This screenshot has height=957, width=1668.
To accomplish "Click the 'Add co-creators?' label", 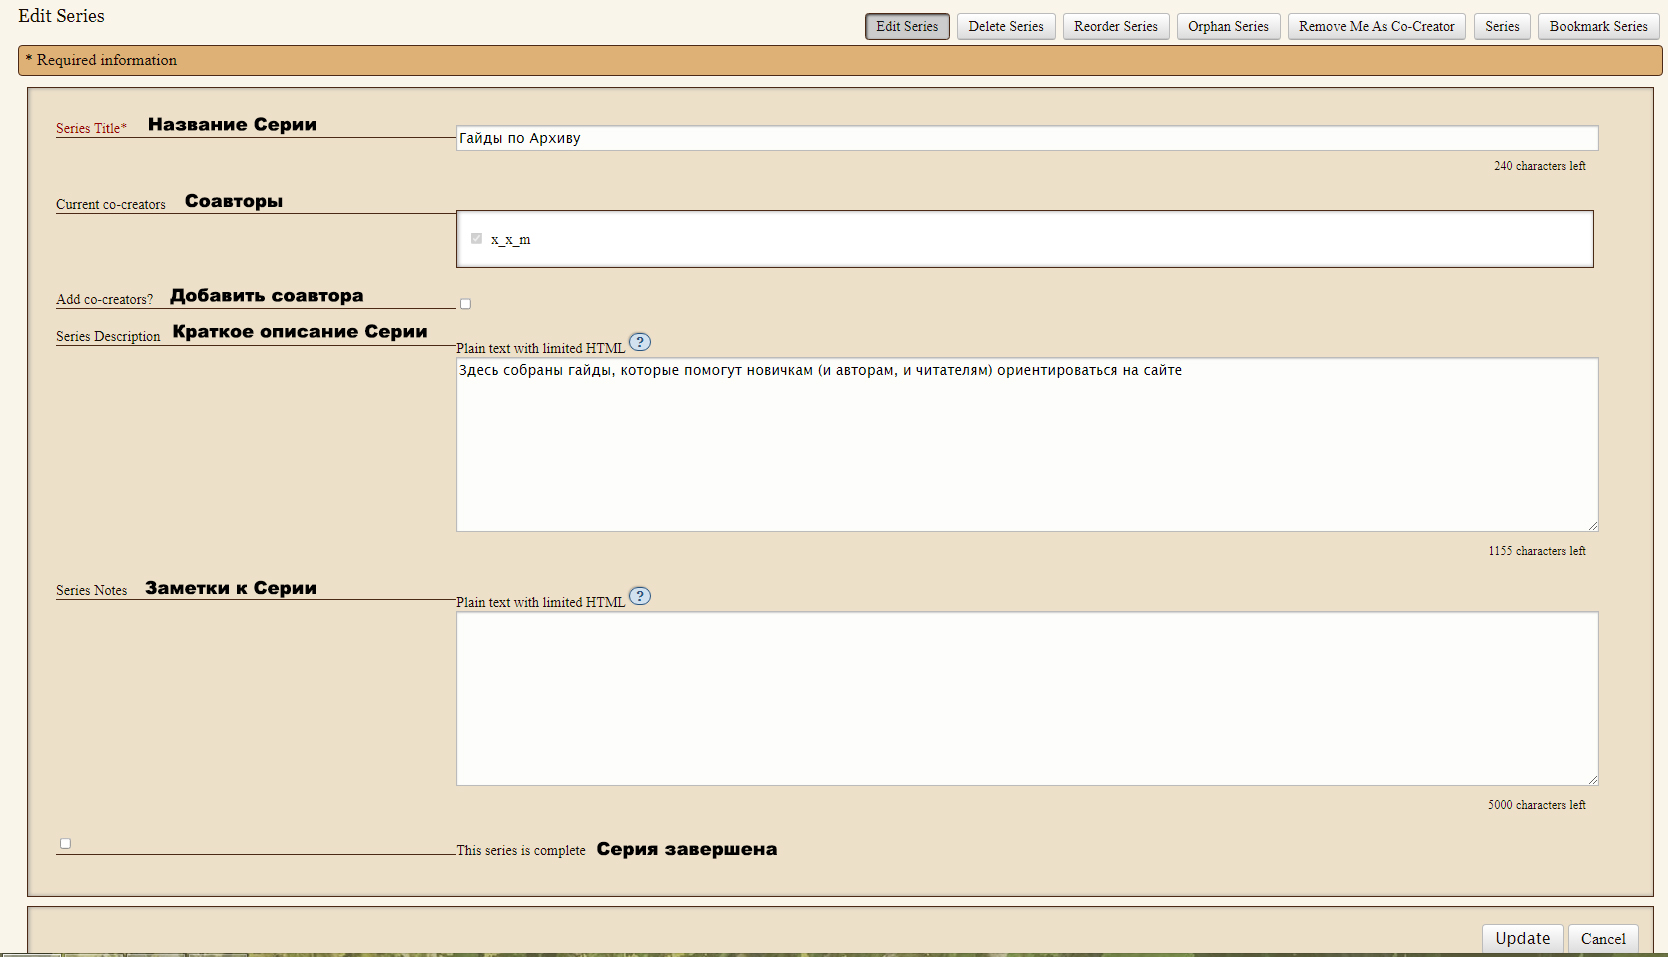I will 104,299.
